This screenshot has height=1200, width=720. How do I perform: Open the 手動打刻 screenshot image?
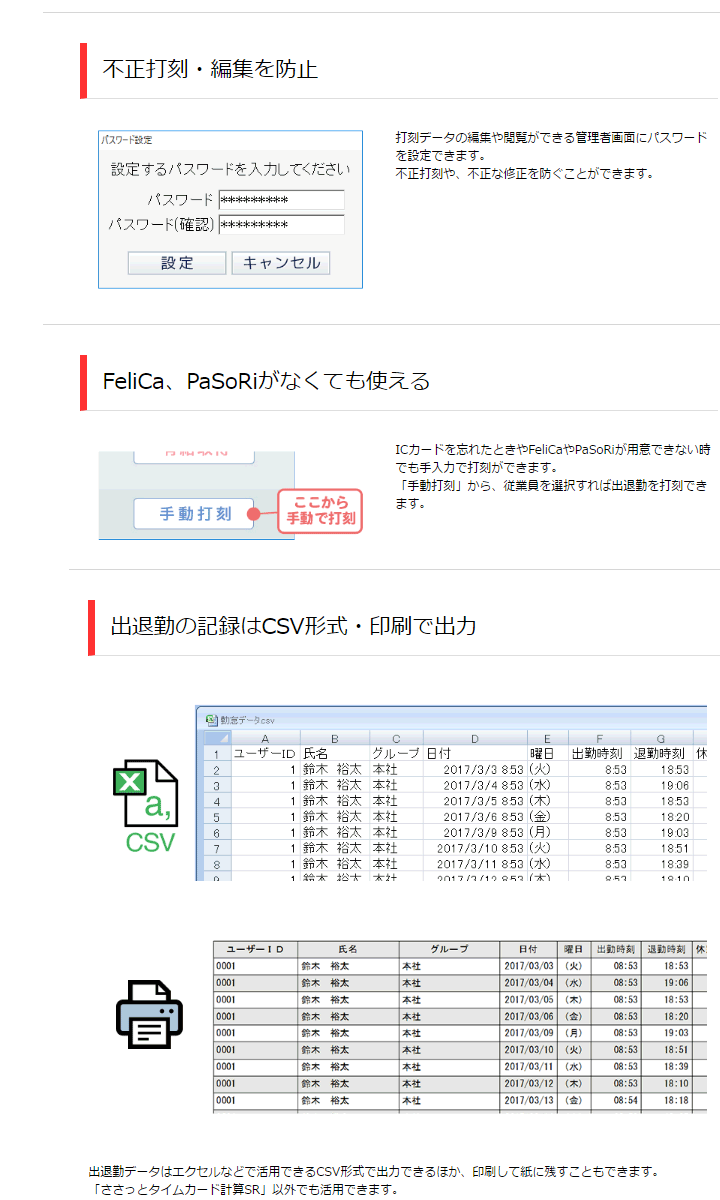pyautogui.click(x=230, y=495)
